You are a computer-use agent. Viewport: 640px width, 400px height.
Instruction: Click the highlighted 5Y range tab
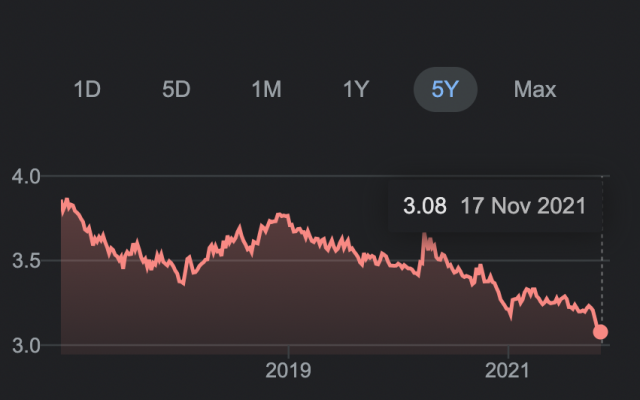[x=445, y=89]
